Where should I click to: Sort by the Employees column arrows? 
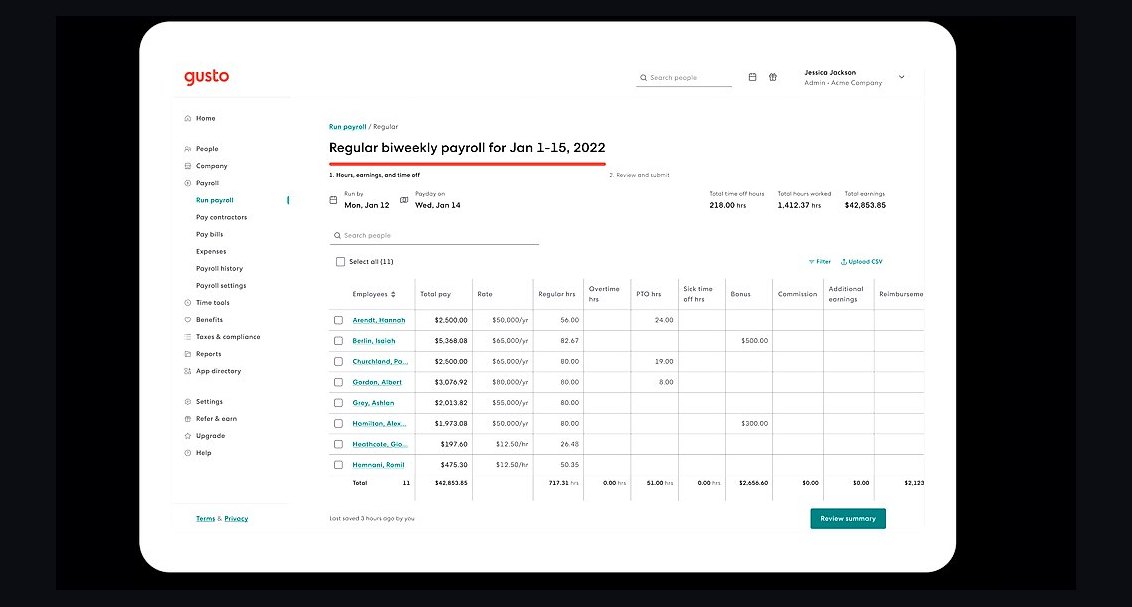pyautogui.click(x=393, y=294)
